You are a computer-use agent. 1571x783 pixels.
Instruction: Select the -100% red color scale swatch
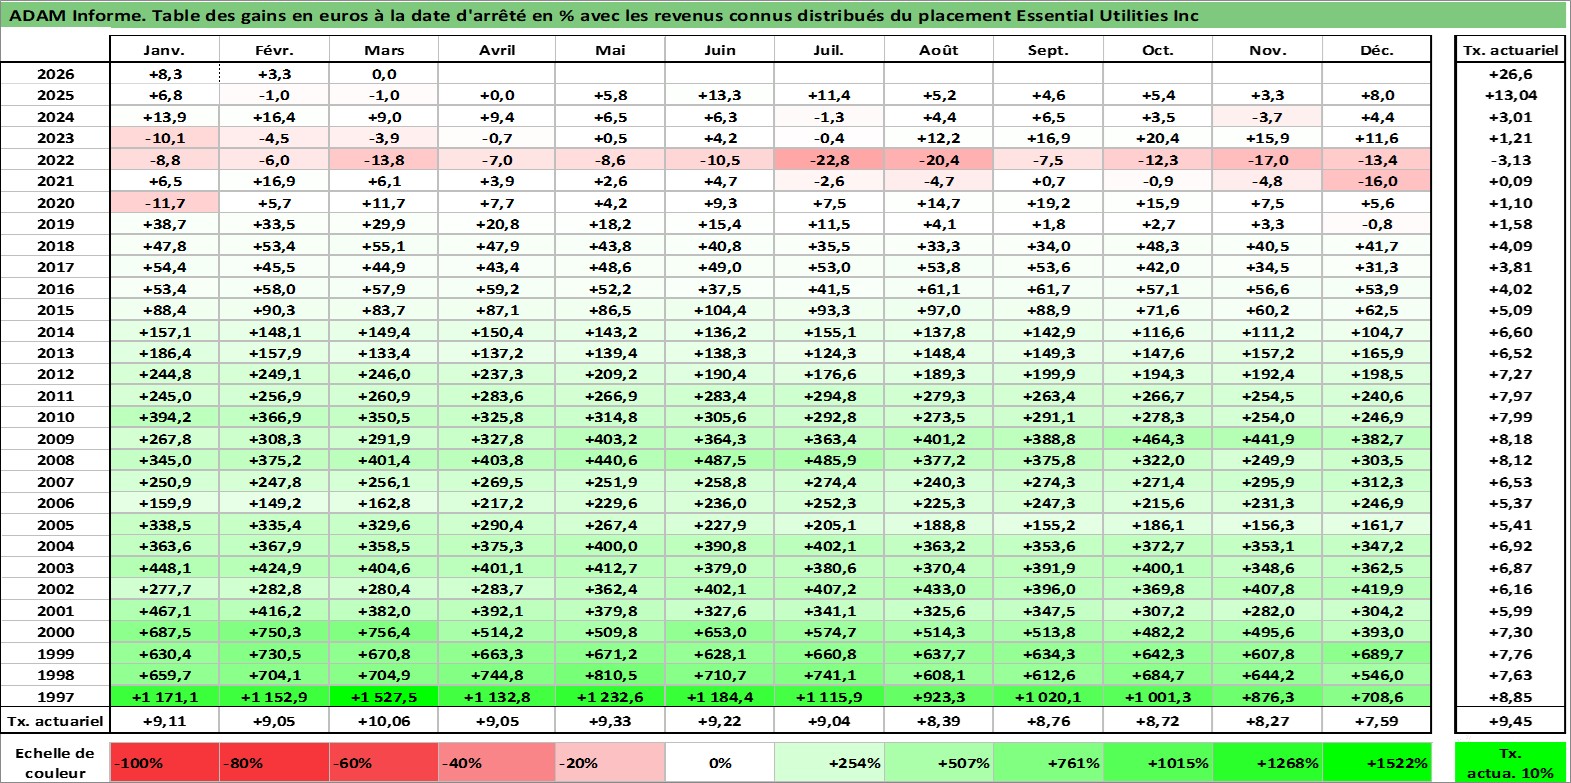click(x=165, y=762)
